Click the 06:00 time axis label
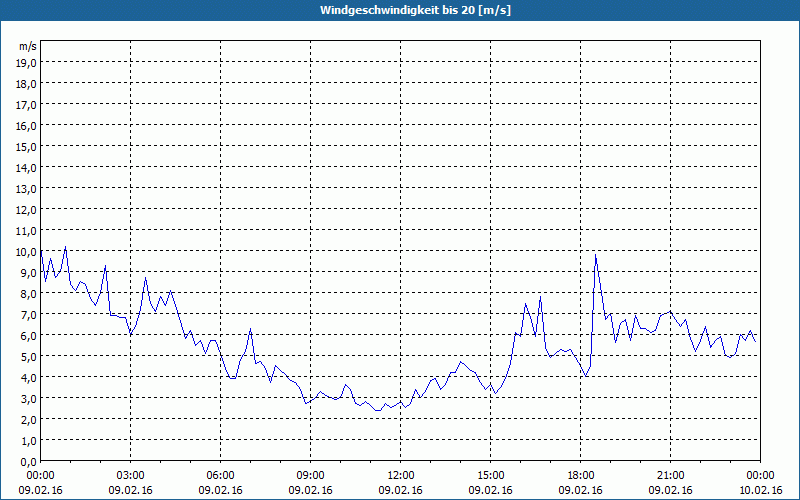This screenshot has width=800, height=500. 220,476
